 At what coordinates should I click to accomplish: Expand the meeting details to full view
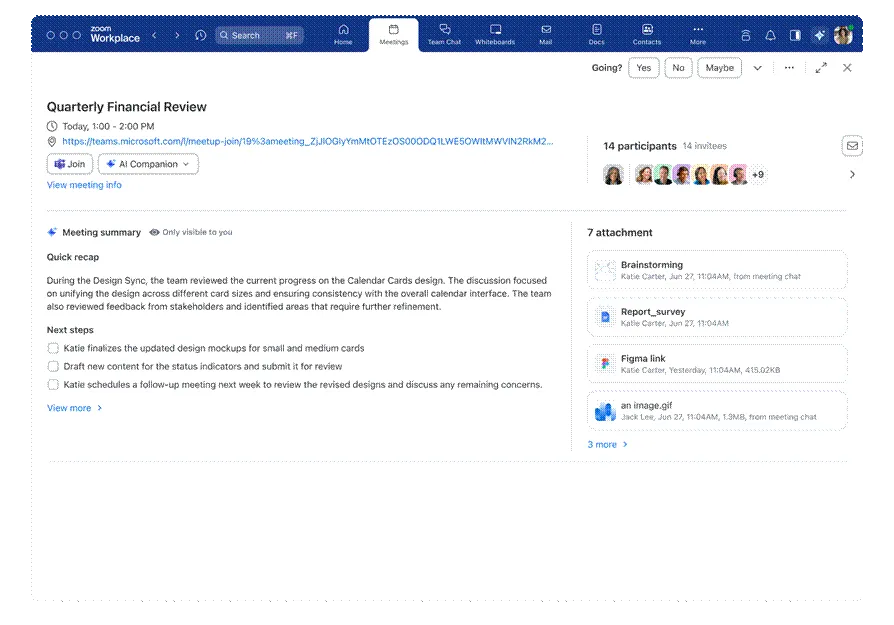point(821,68)
